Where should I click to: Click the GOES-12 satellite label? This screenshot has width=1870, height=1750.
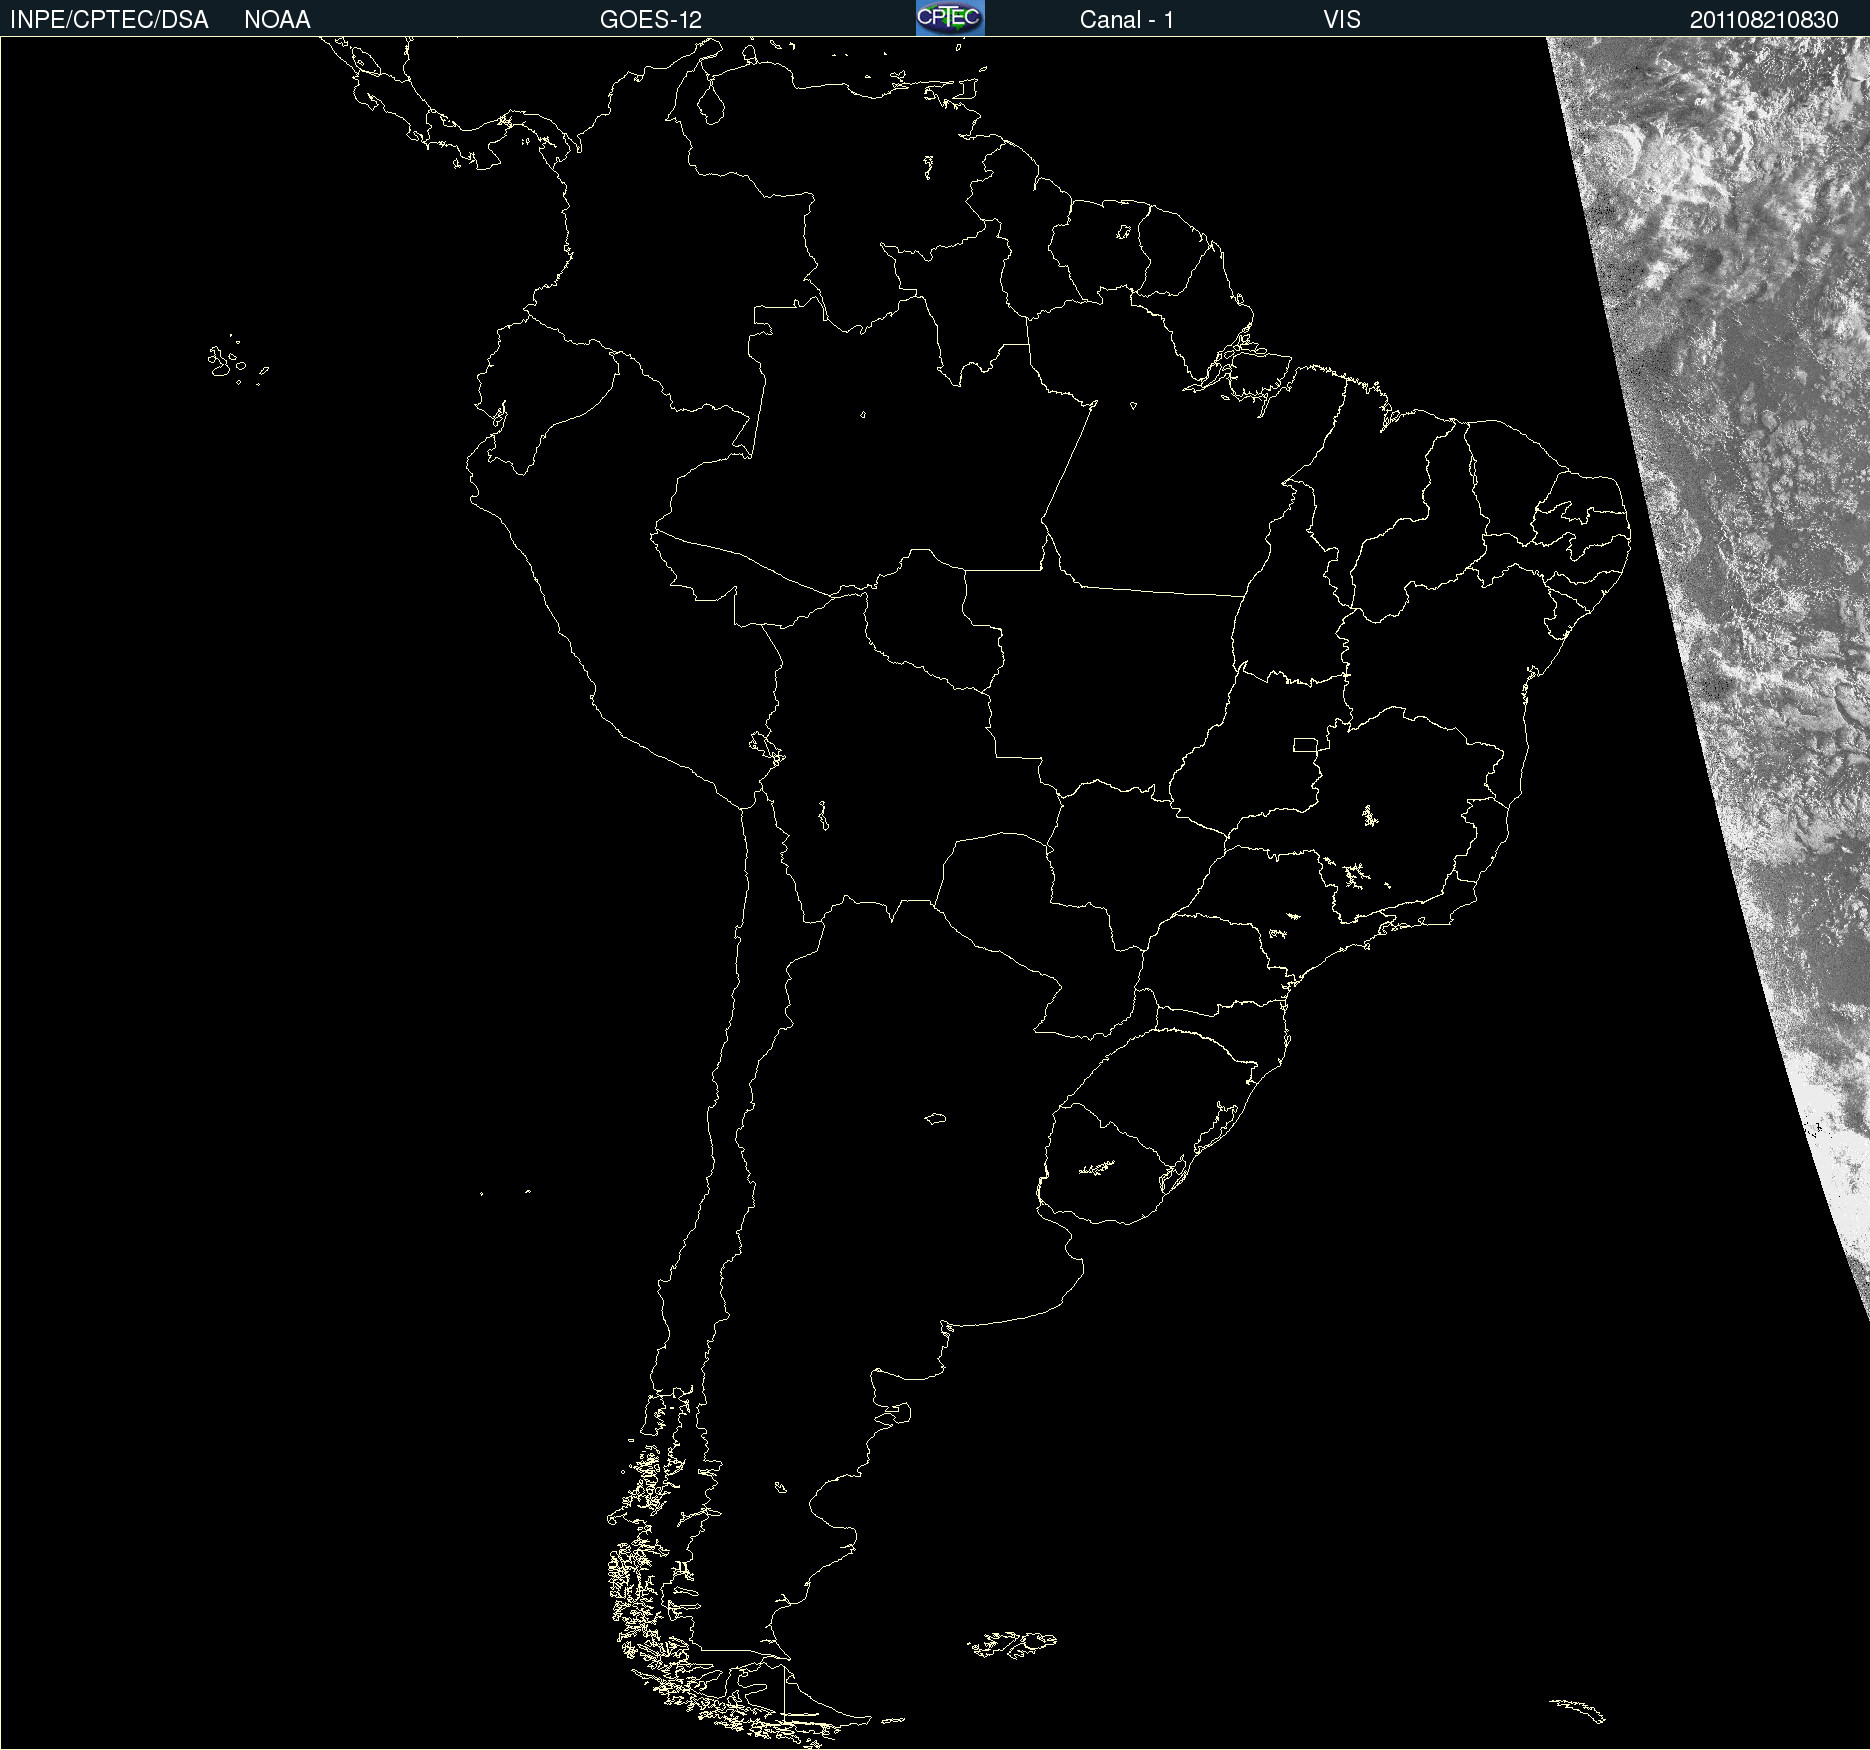point(651,20)
